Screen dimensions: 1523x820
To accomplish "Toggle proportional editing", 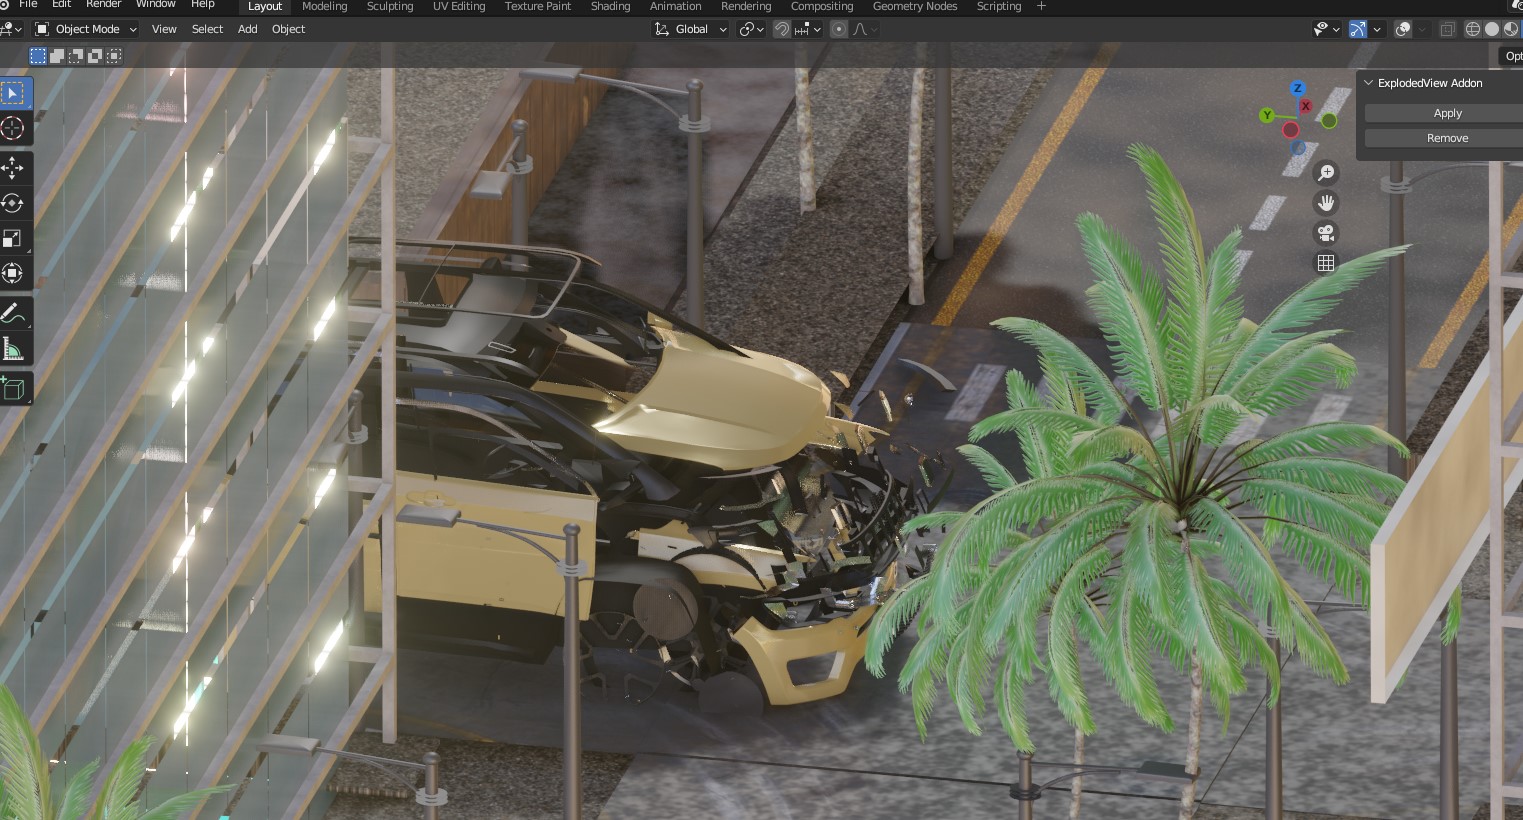I will (x=838, y=28).
